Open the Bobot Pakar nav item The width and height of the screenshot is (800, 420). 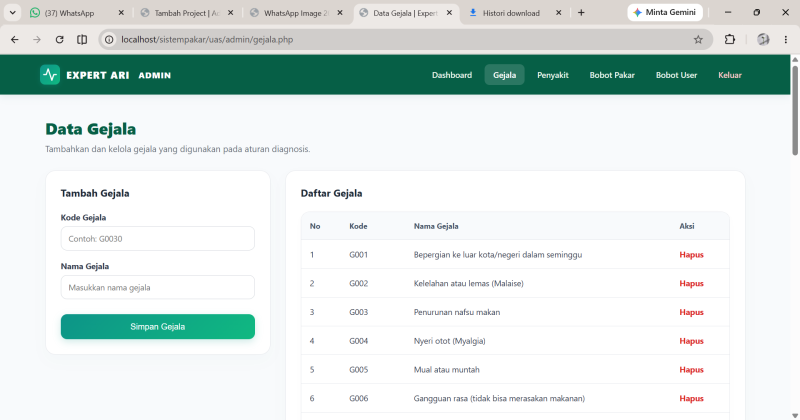click(612, 75)
